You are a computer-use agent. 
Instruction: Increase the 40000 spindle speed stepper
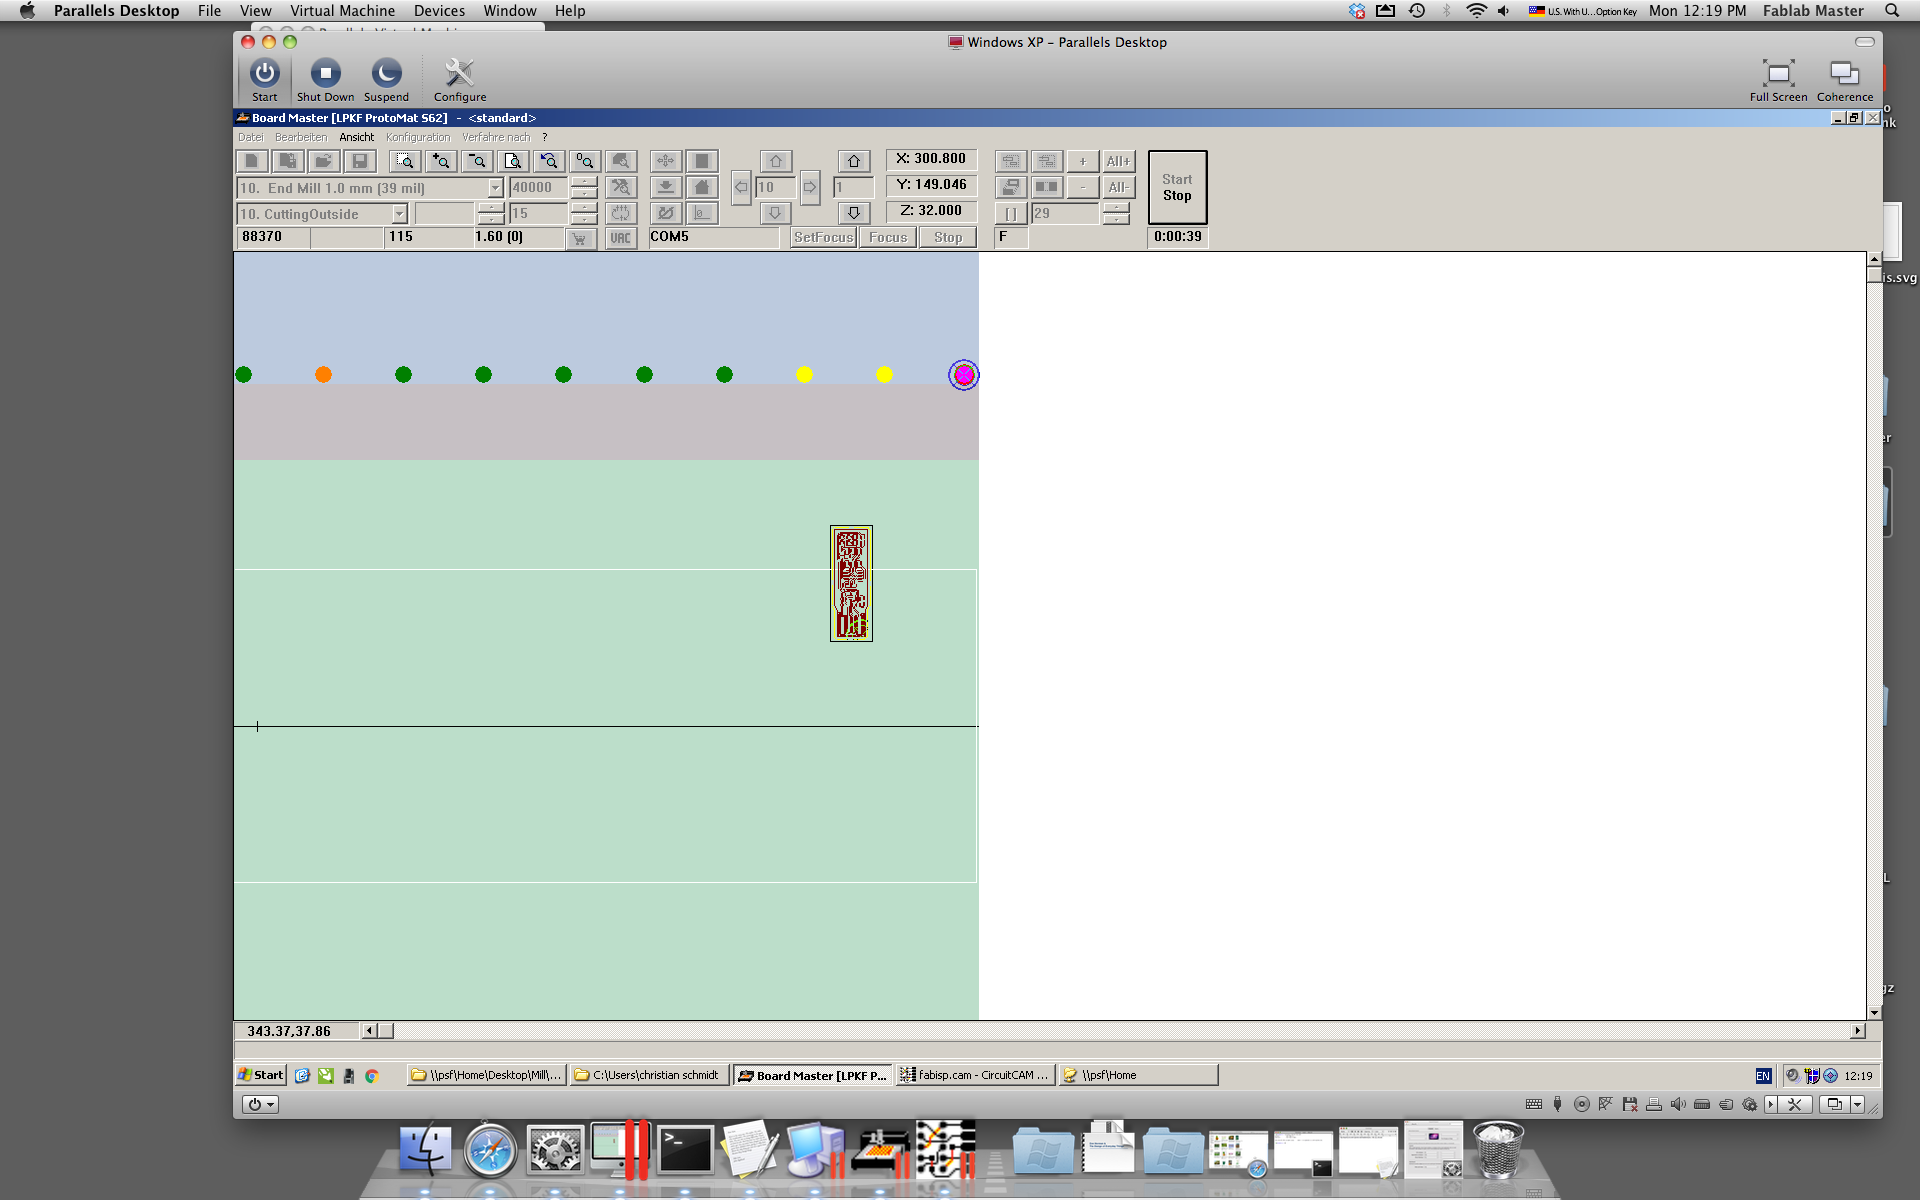[584, 182]
